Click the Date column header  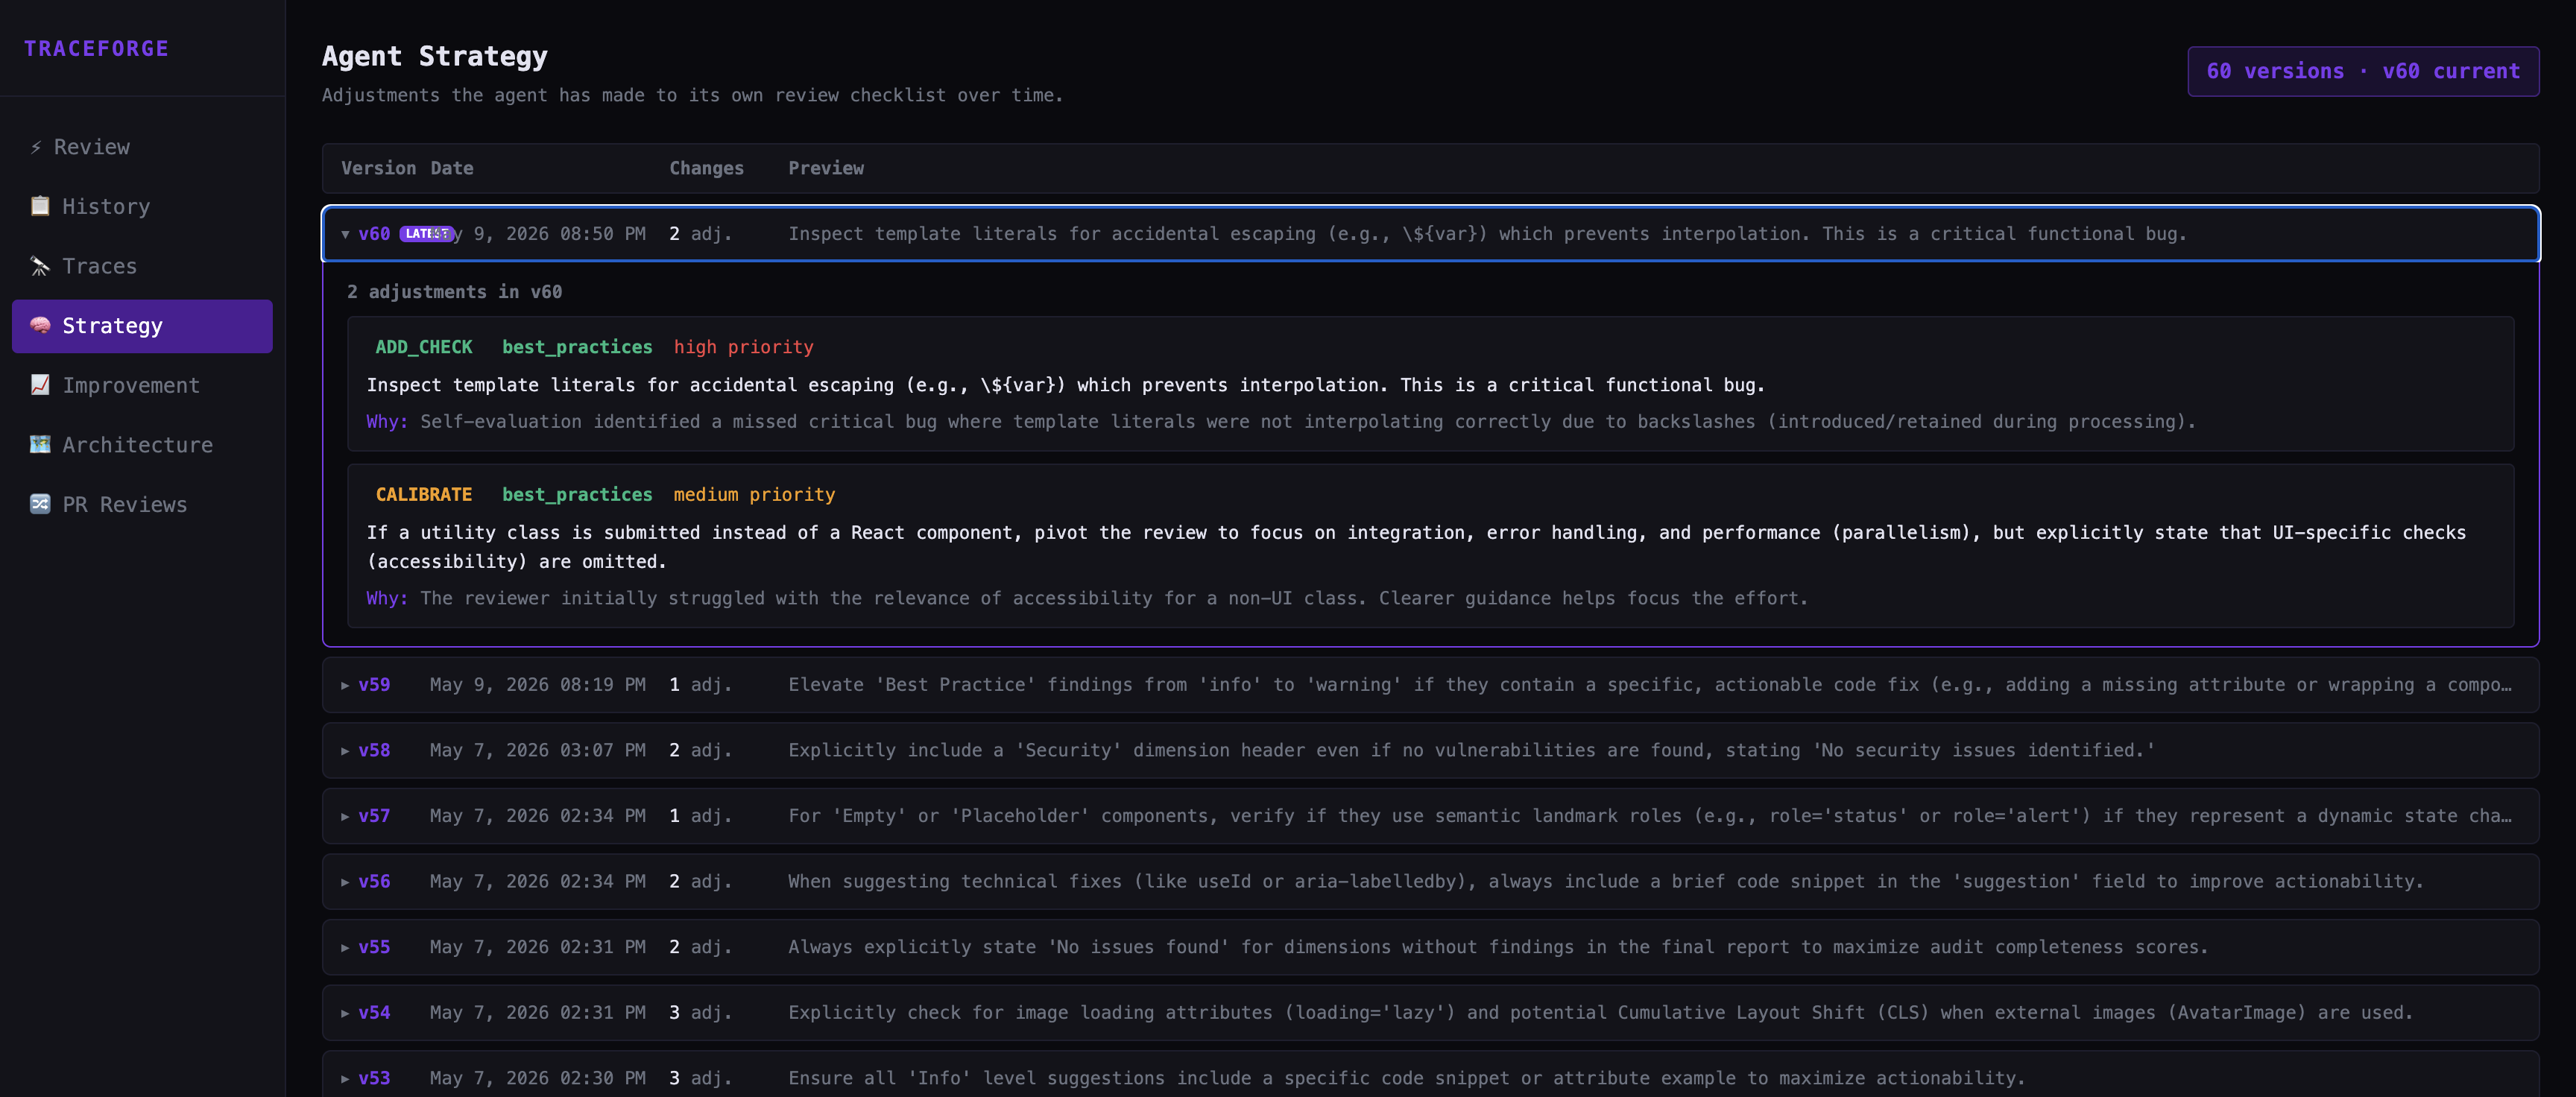coord(452,168)
